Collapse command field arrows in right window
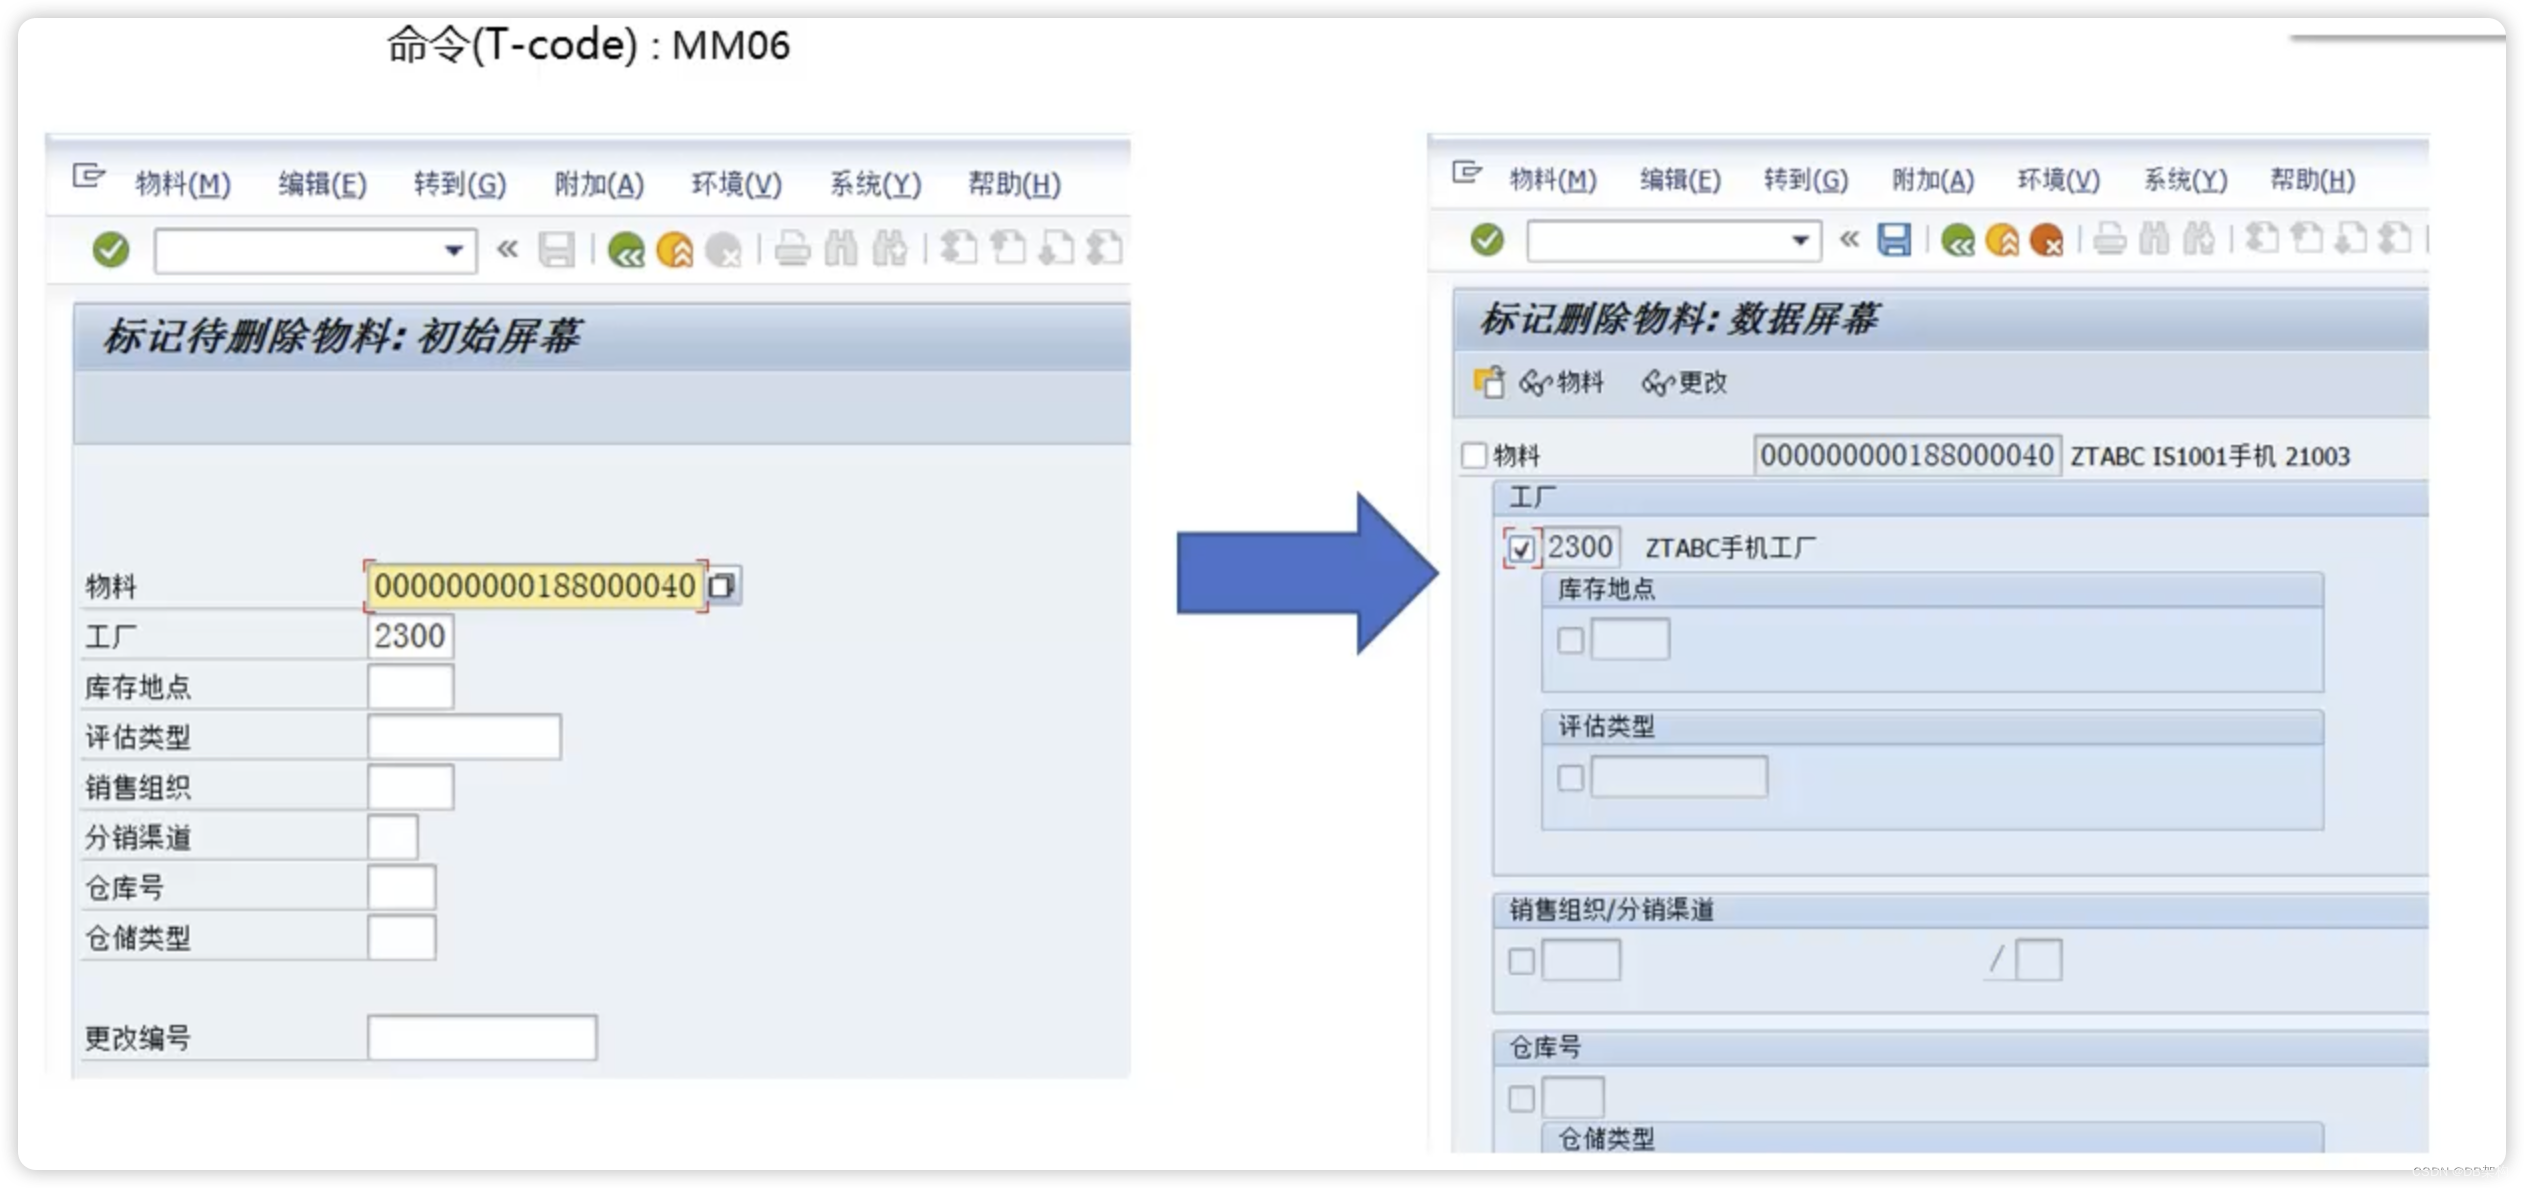The height and width of the screenshot is (1188, 2524). click(x=1849, y=240)
